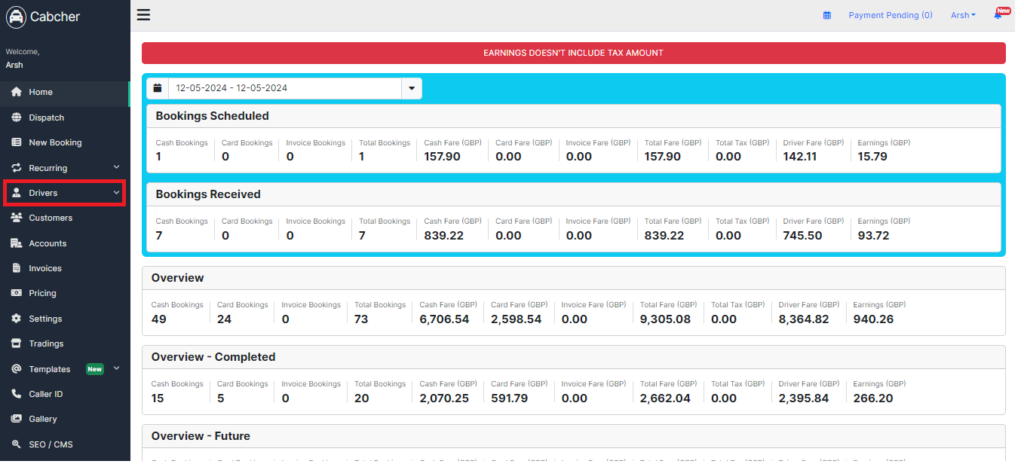Screen dimensions: 1024x464
Task: Click the Templates at-sign icon
Action: (17, 369)
